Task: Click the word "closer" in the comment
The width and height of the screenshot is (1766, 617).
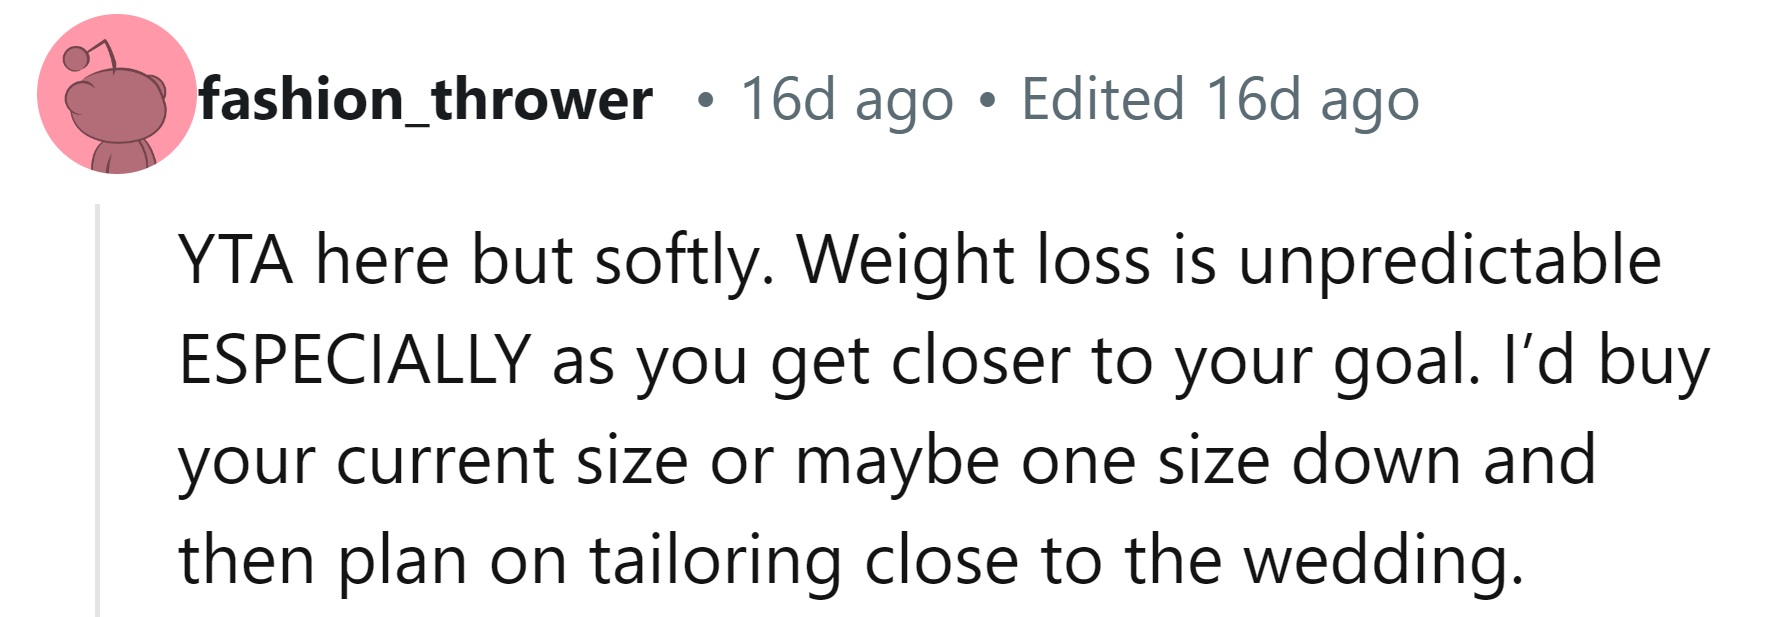Action: tap(979, 360)
